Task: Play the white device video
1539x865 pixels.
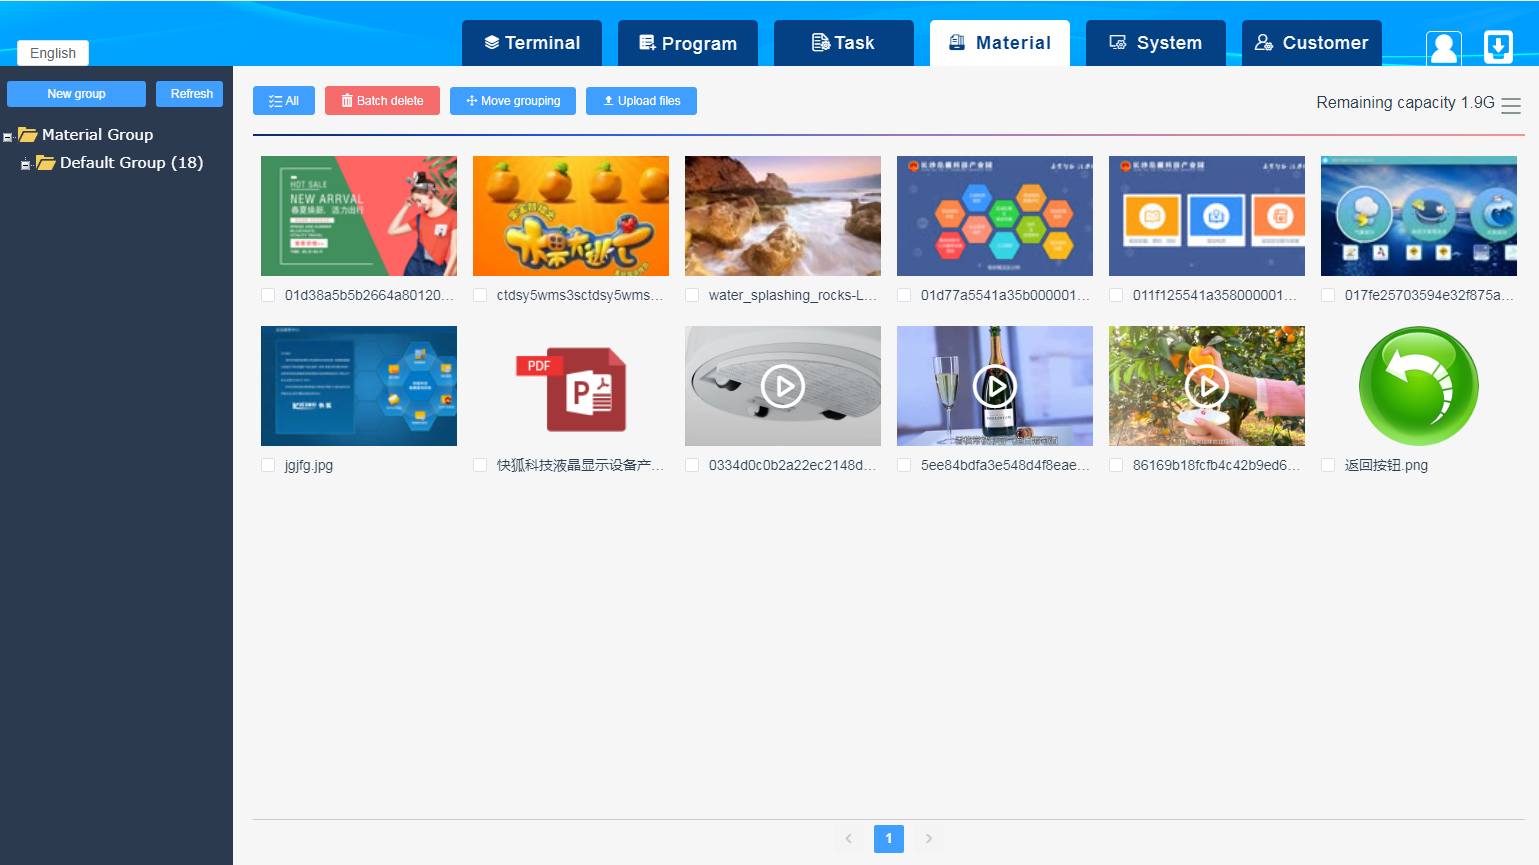Action: point(783,386)
